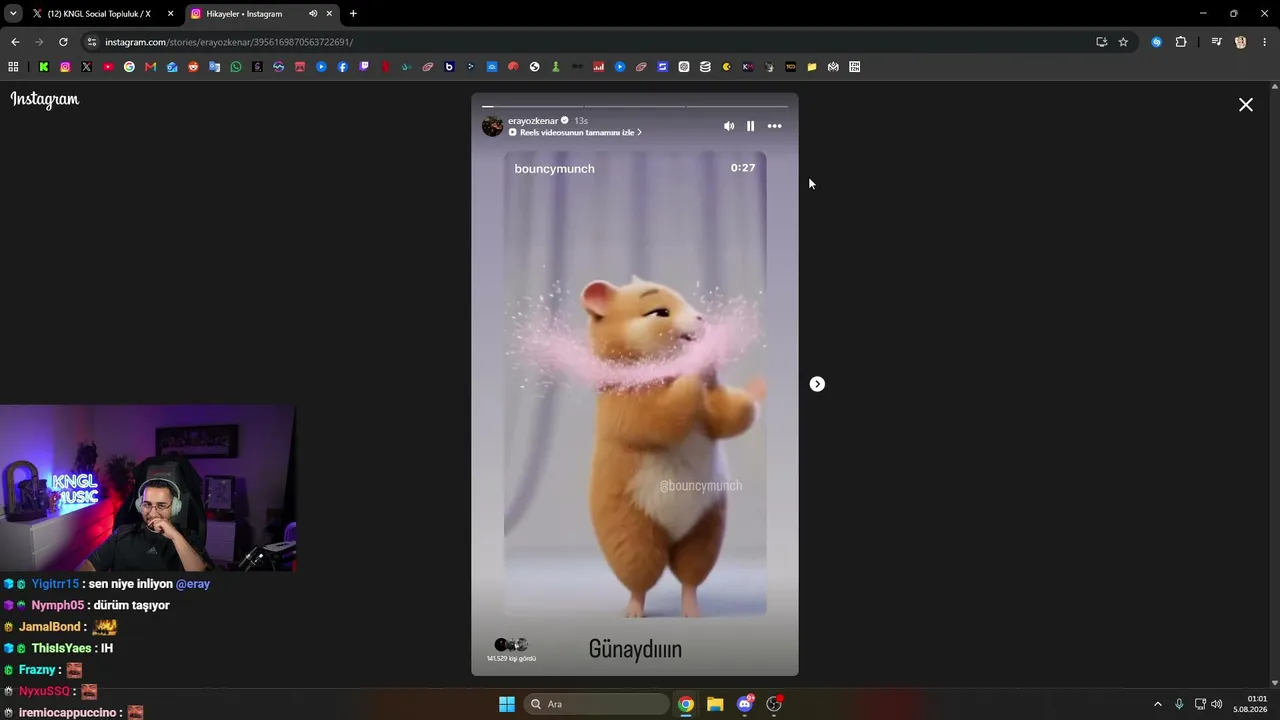Go to the next story arrow
The image size is (1280, 720).
[x=817, y=384]
